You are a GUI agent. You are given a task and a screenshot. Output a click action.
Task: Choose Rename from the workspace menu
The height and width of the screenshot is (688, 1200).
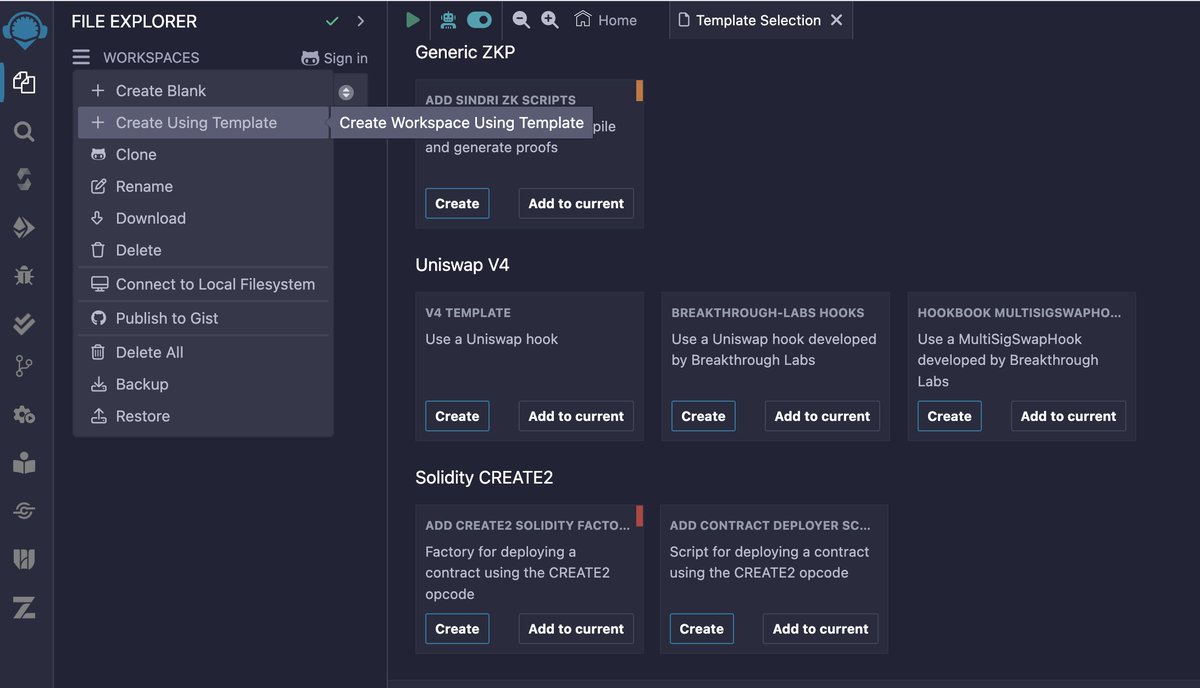tap(203, 187)
